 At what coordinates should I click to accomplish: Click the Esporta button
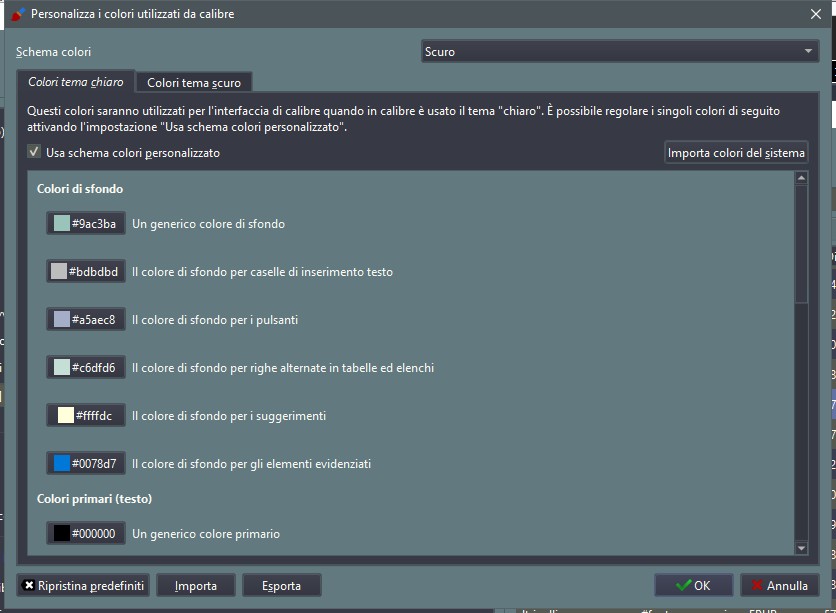click(282, 585)
